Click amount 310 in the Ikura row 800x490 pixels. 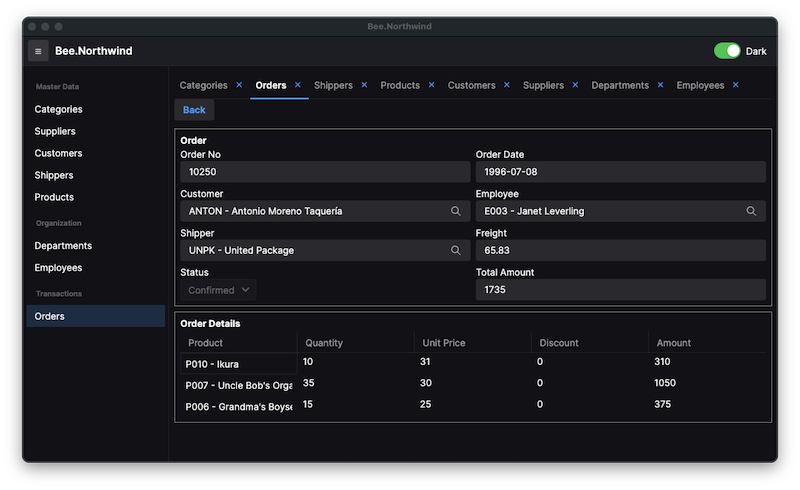(662, 361)
